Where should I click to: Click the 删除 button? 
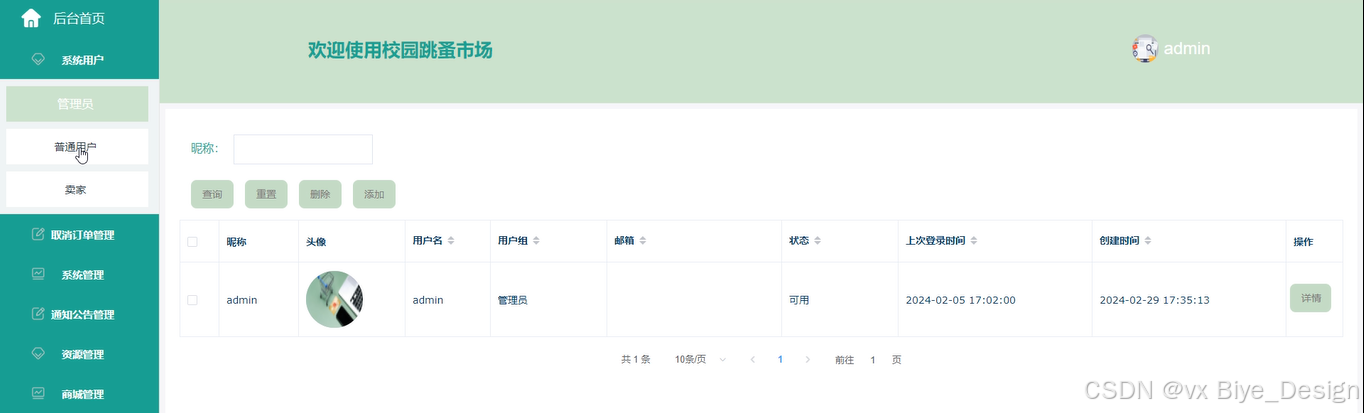click(320, 194)
